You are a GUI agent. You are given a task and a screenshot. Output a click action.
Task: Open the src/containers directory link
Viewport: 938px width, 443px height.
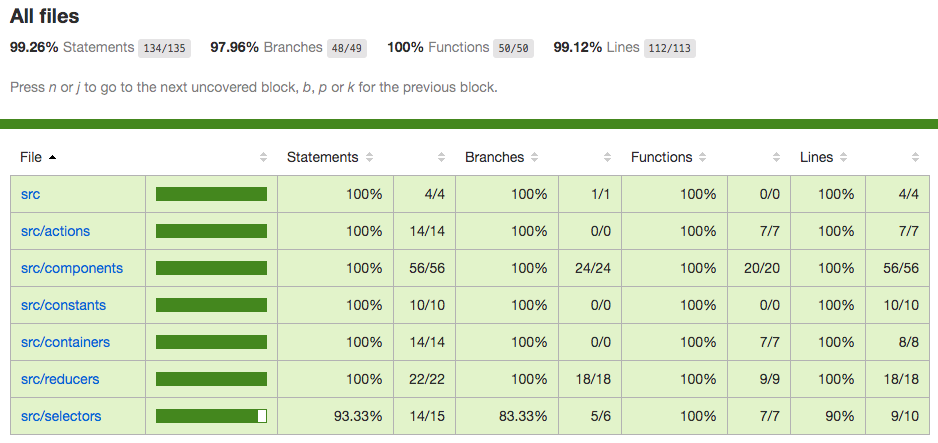click(x=65, y=343)
